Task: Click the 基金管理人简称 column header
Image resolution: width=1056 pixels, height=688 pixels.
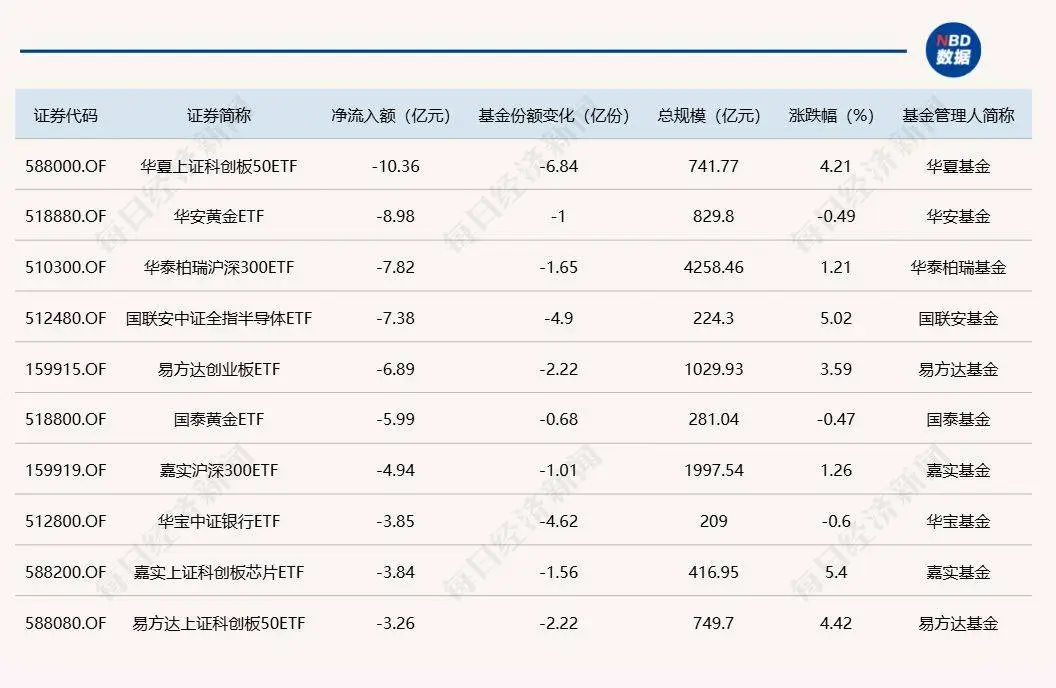Action: [x=958, y=115]
